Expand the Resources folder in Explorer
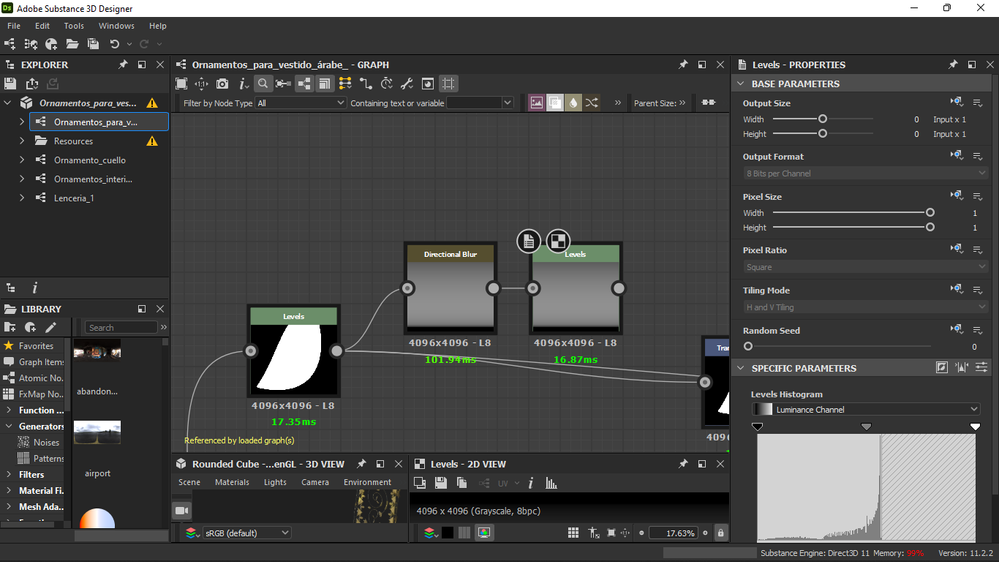The height and width of the screenshot is (562, 999). [22, 141]
